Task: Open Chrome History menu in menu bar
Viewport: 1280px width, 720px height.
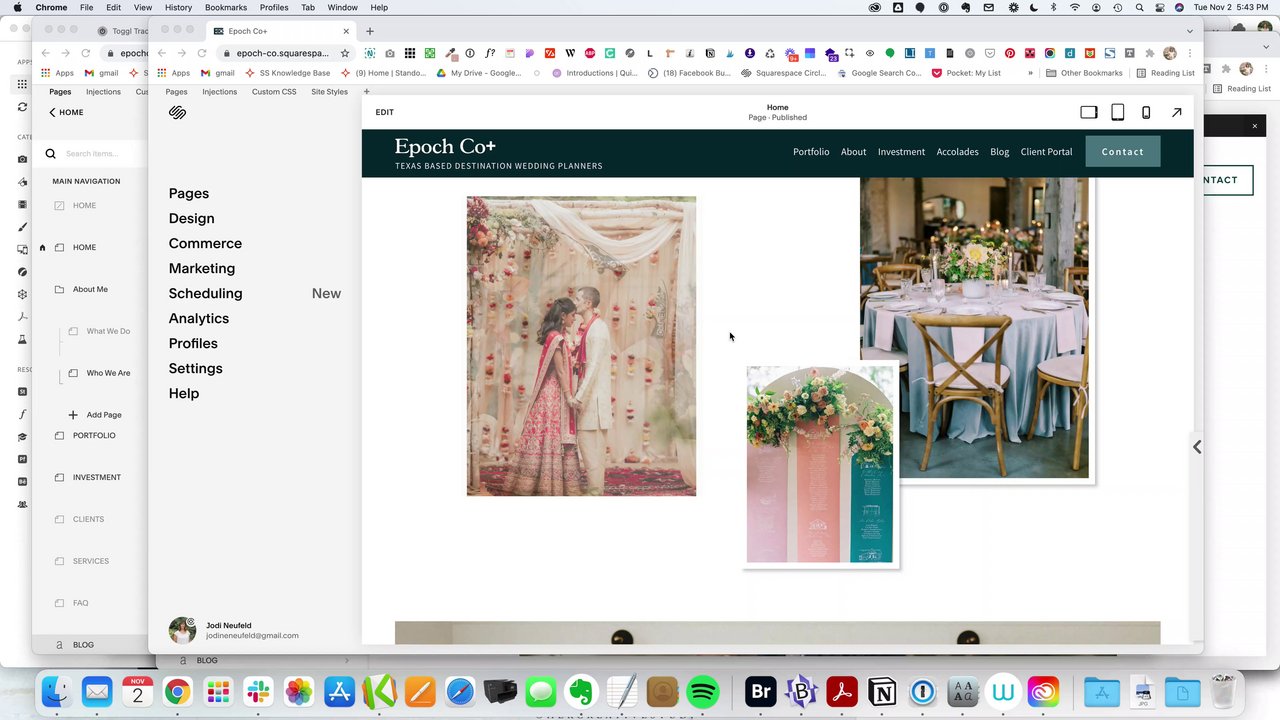Action: [178, 7]
